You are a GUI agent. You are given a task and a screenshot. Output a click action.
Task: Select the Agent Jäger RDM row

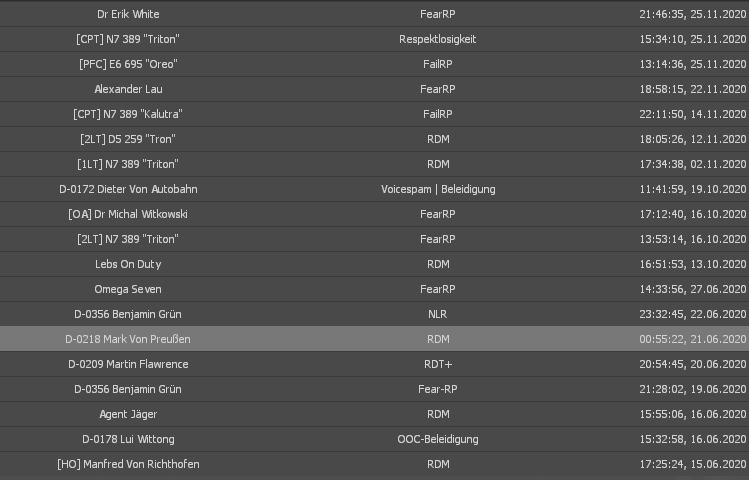[x=374, y=414]
